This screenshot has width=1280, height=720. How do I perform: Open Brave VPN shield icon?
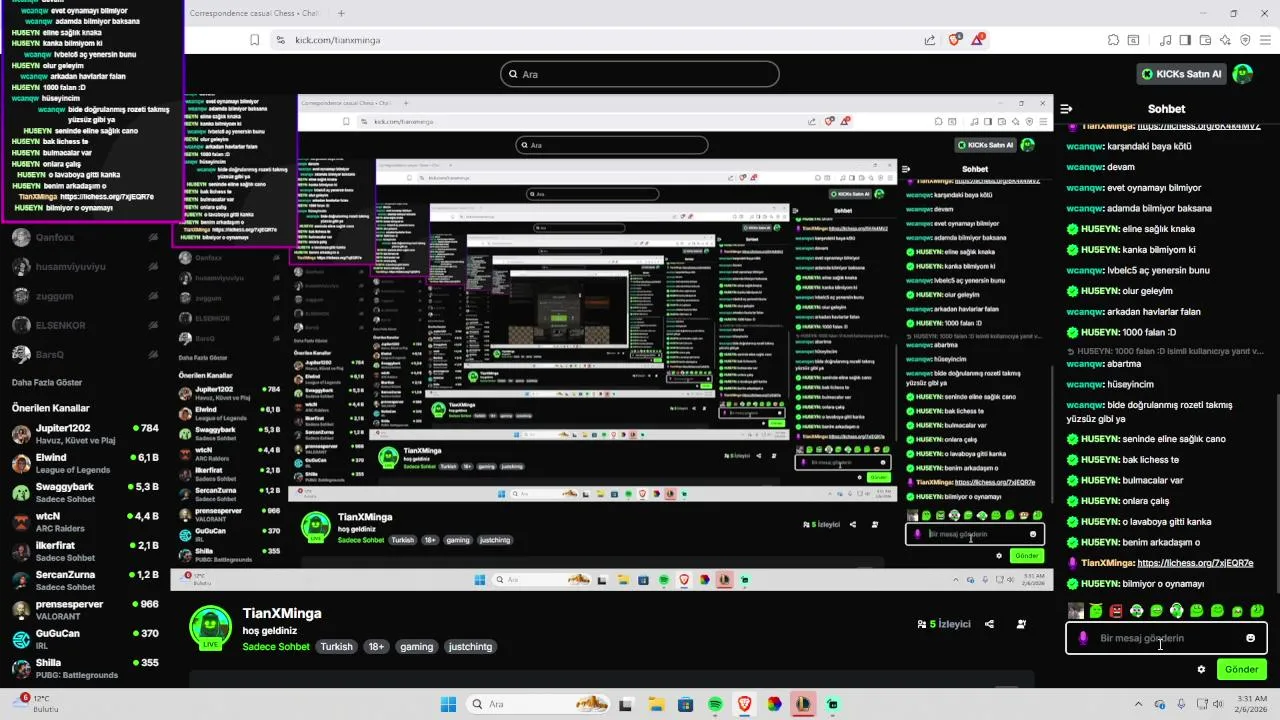pyautogui.click(x=1245, y=40)
